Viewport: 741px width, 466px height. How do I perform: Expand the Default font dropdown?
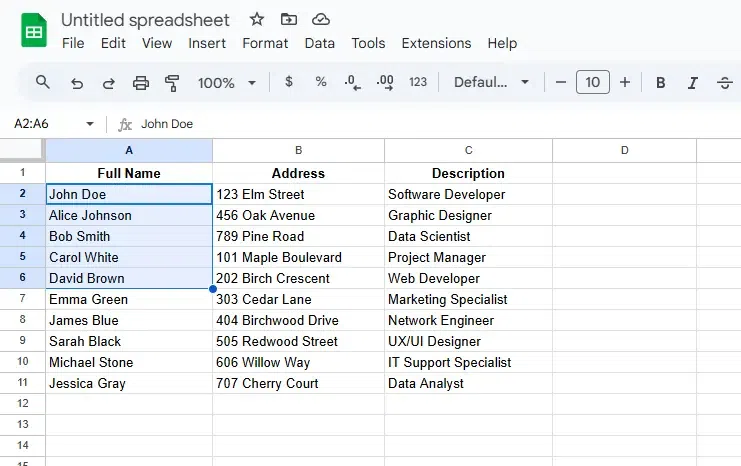pyautogui.click(x=491, y=83)
